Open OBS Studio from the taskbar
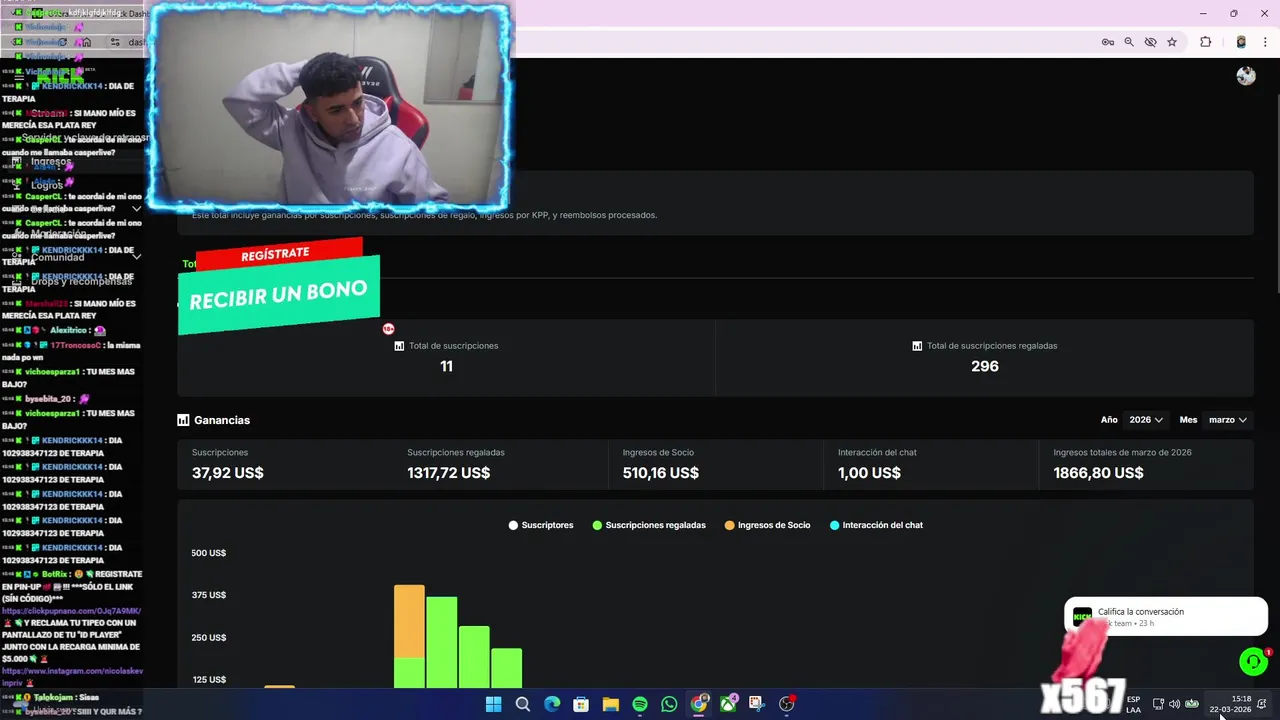This screenshot has width=1280, height=720. point(787,704)
